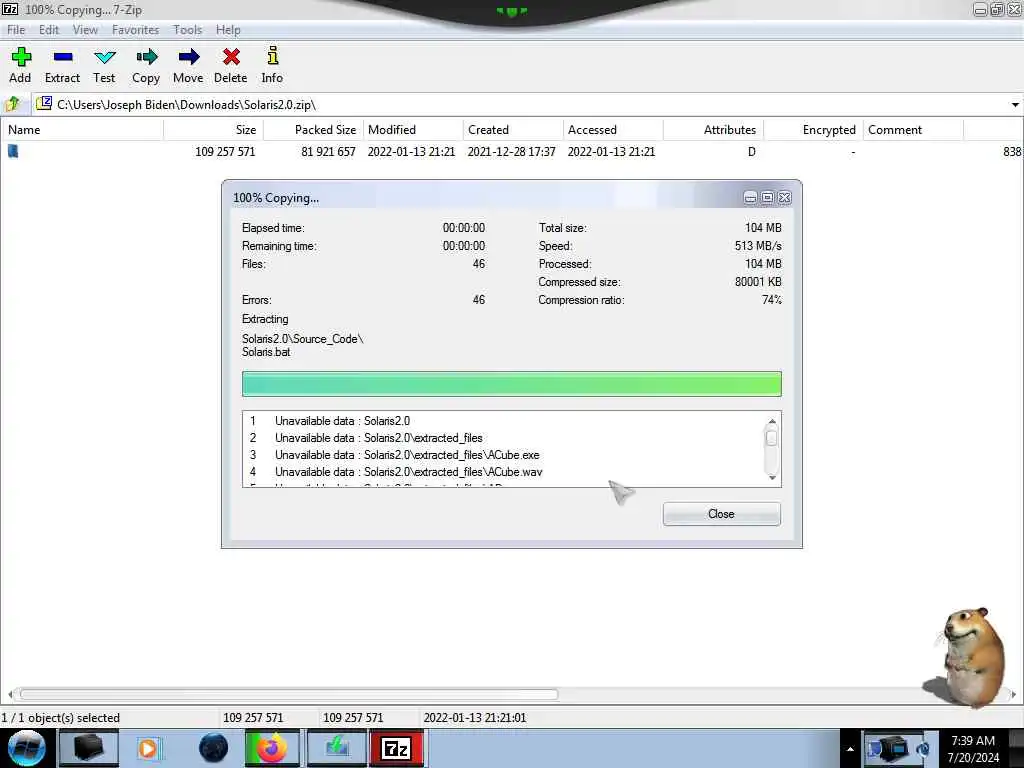The image size is (1024, 768).
Task: Show hidden system tray icons
Action: [850, 749]
